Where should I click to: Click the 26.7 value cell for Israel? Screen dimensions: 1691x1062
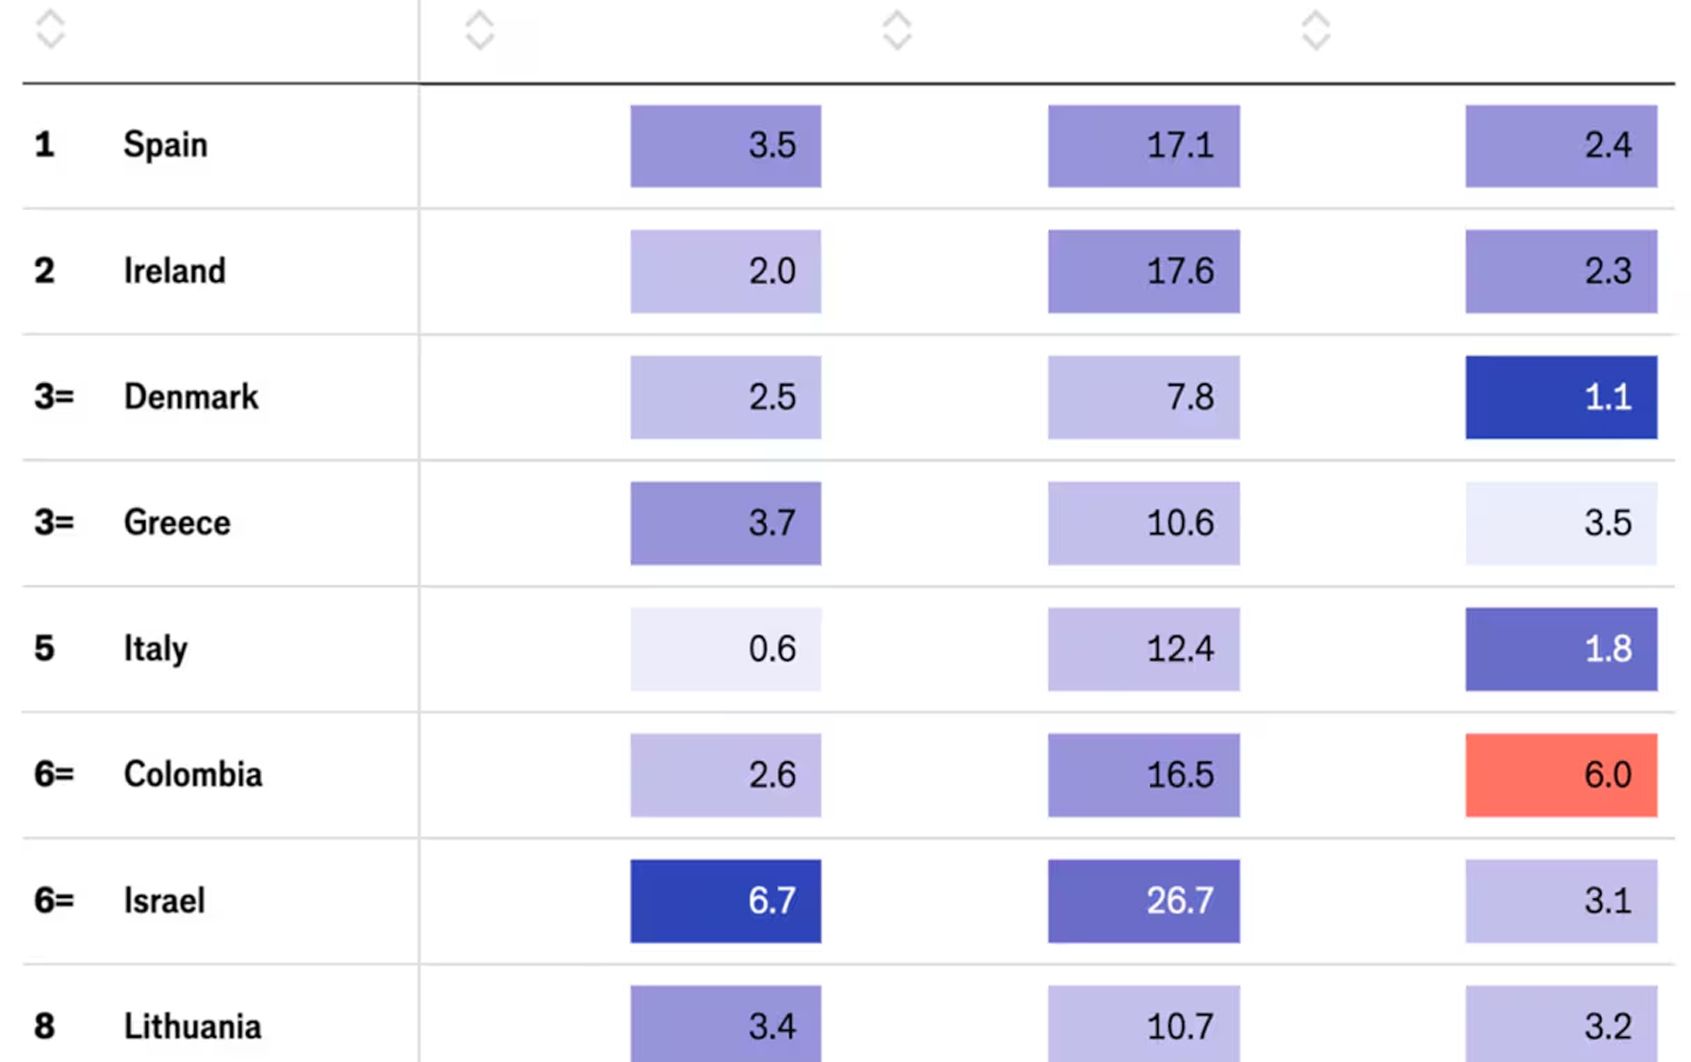tap(1143, 901)
